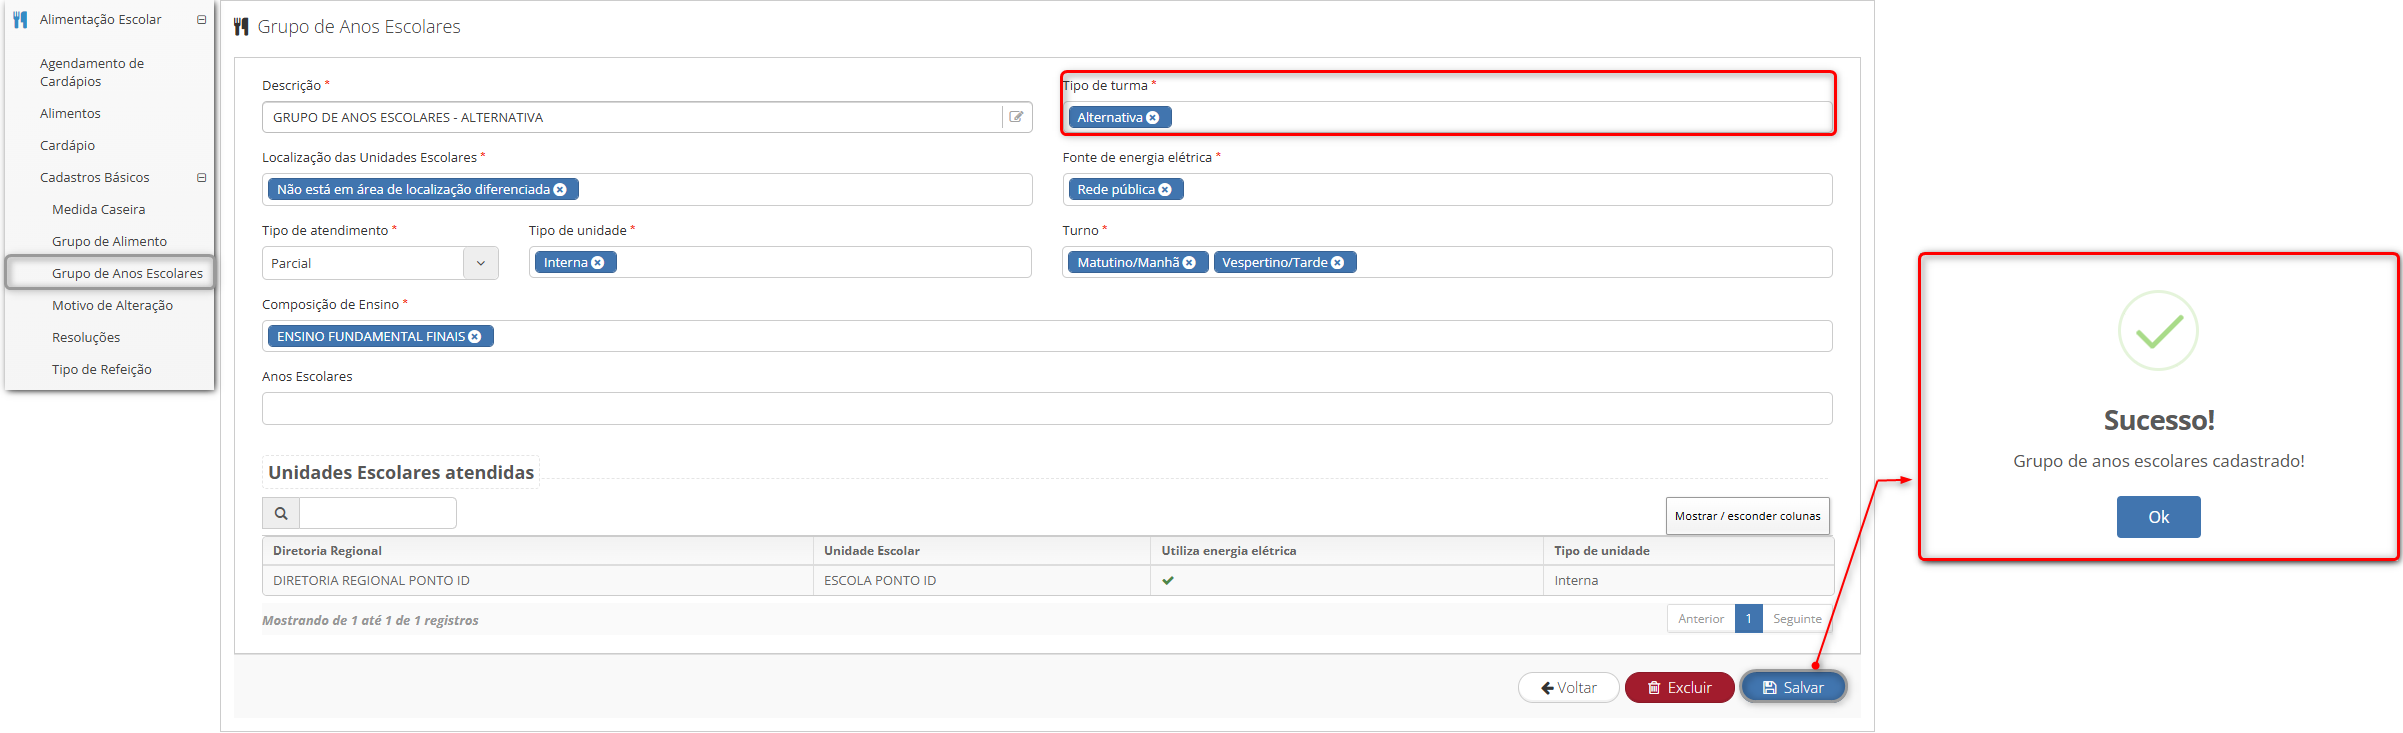Viewport: 2403px width, 733px height.
Task: Click Mostrar / esconder colunas button
Action: [x=1747, y=516]
